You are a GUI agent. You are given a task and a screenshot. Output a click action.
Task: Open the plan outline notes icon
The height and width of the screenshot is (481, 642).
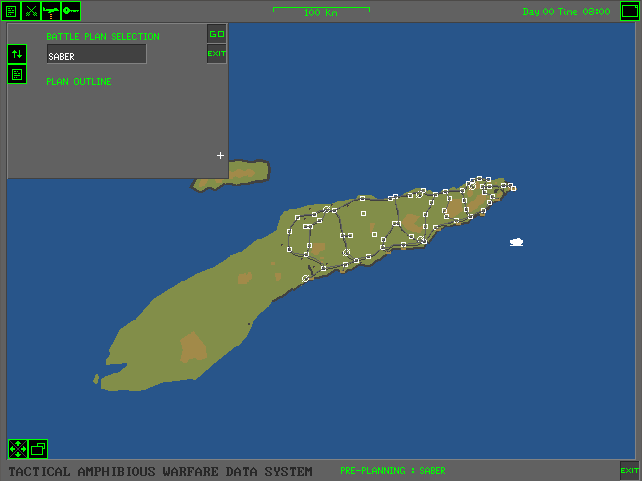(17, 74)
